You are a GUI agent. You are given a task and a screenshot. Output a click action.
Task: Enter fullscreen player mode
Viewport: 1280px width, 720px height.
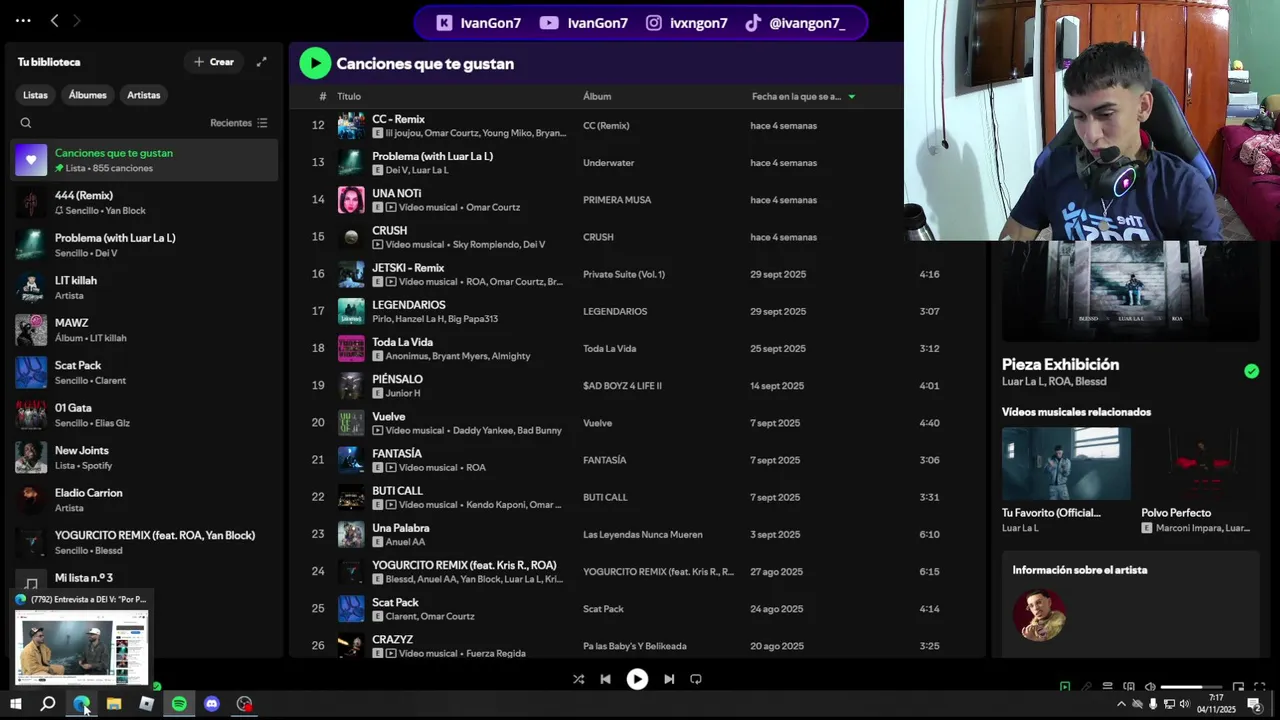[x=1259, y=687]
